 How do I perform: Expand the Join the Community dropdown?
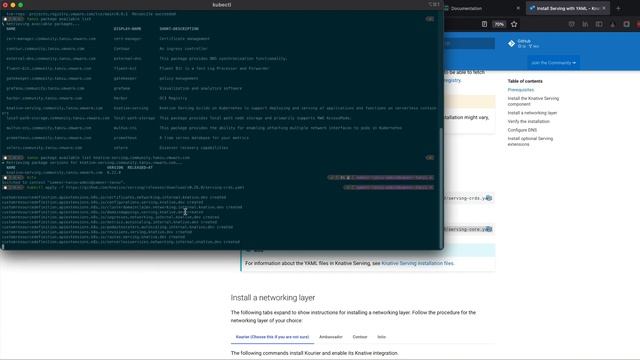coord(553,63)
